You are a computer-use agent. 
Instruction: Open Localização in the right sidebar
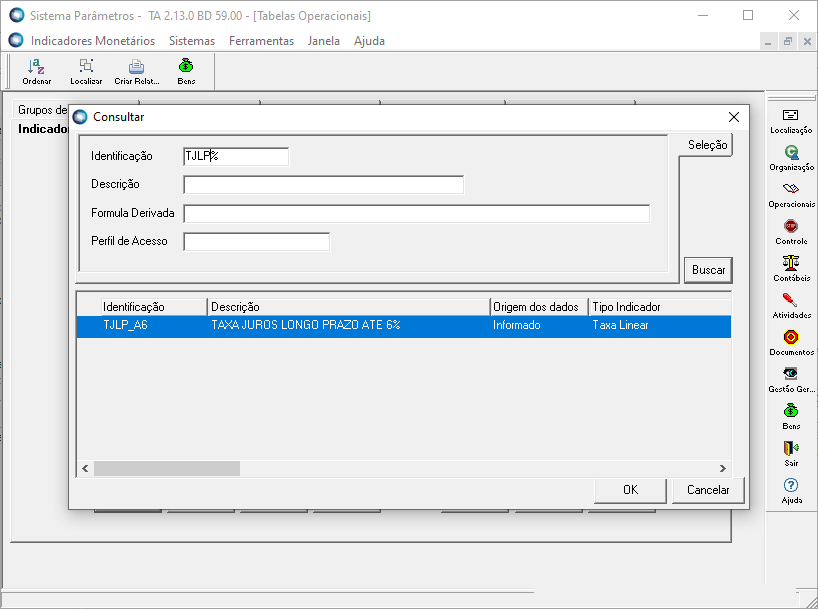point(791,121)
